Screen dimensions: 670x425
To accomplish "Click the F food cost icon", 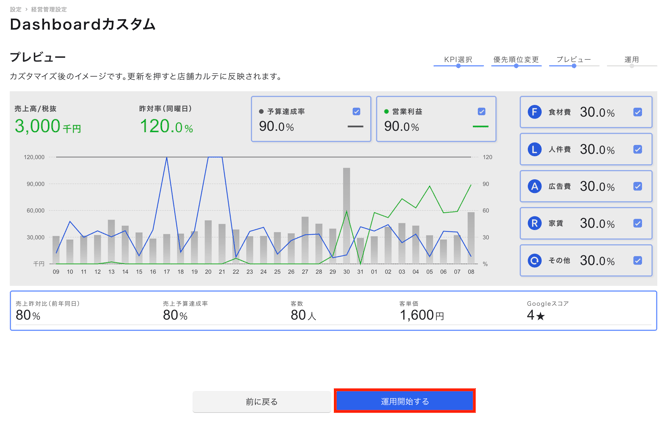I will coord(534,112).
